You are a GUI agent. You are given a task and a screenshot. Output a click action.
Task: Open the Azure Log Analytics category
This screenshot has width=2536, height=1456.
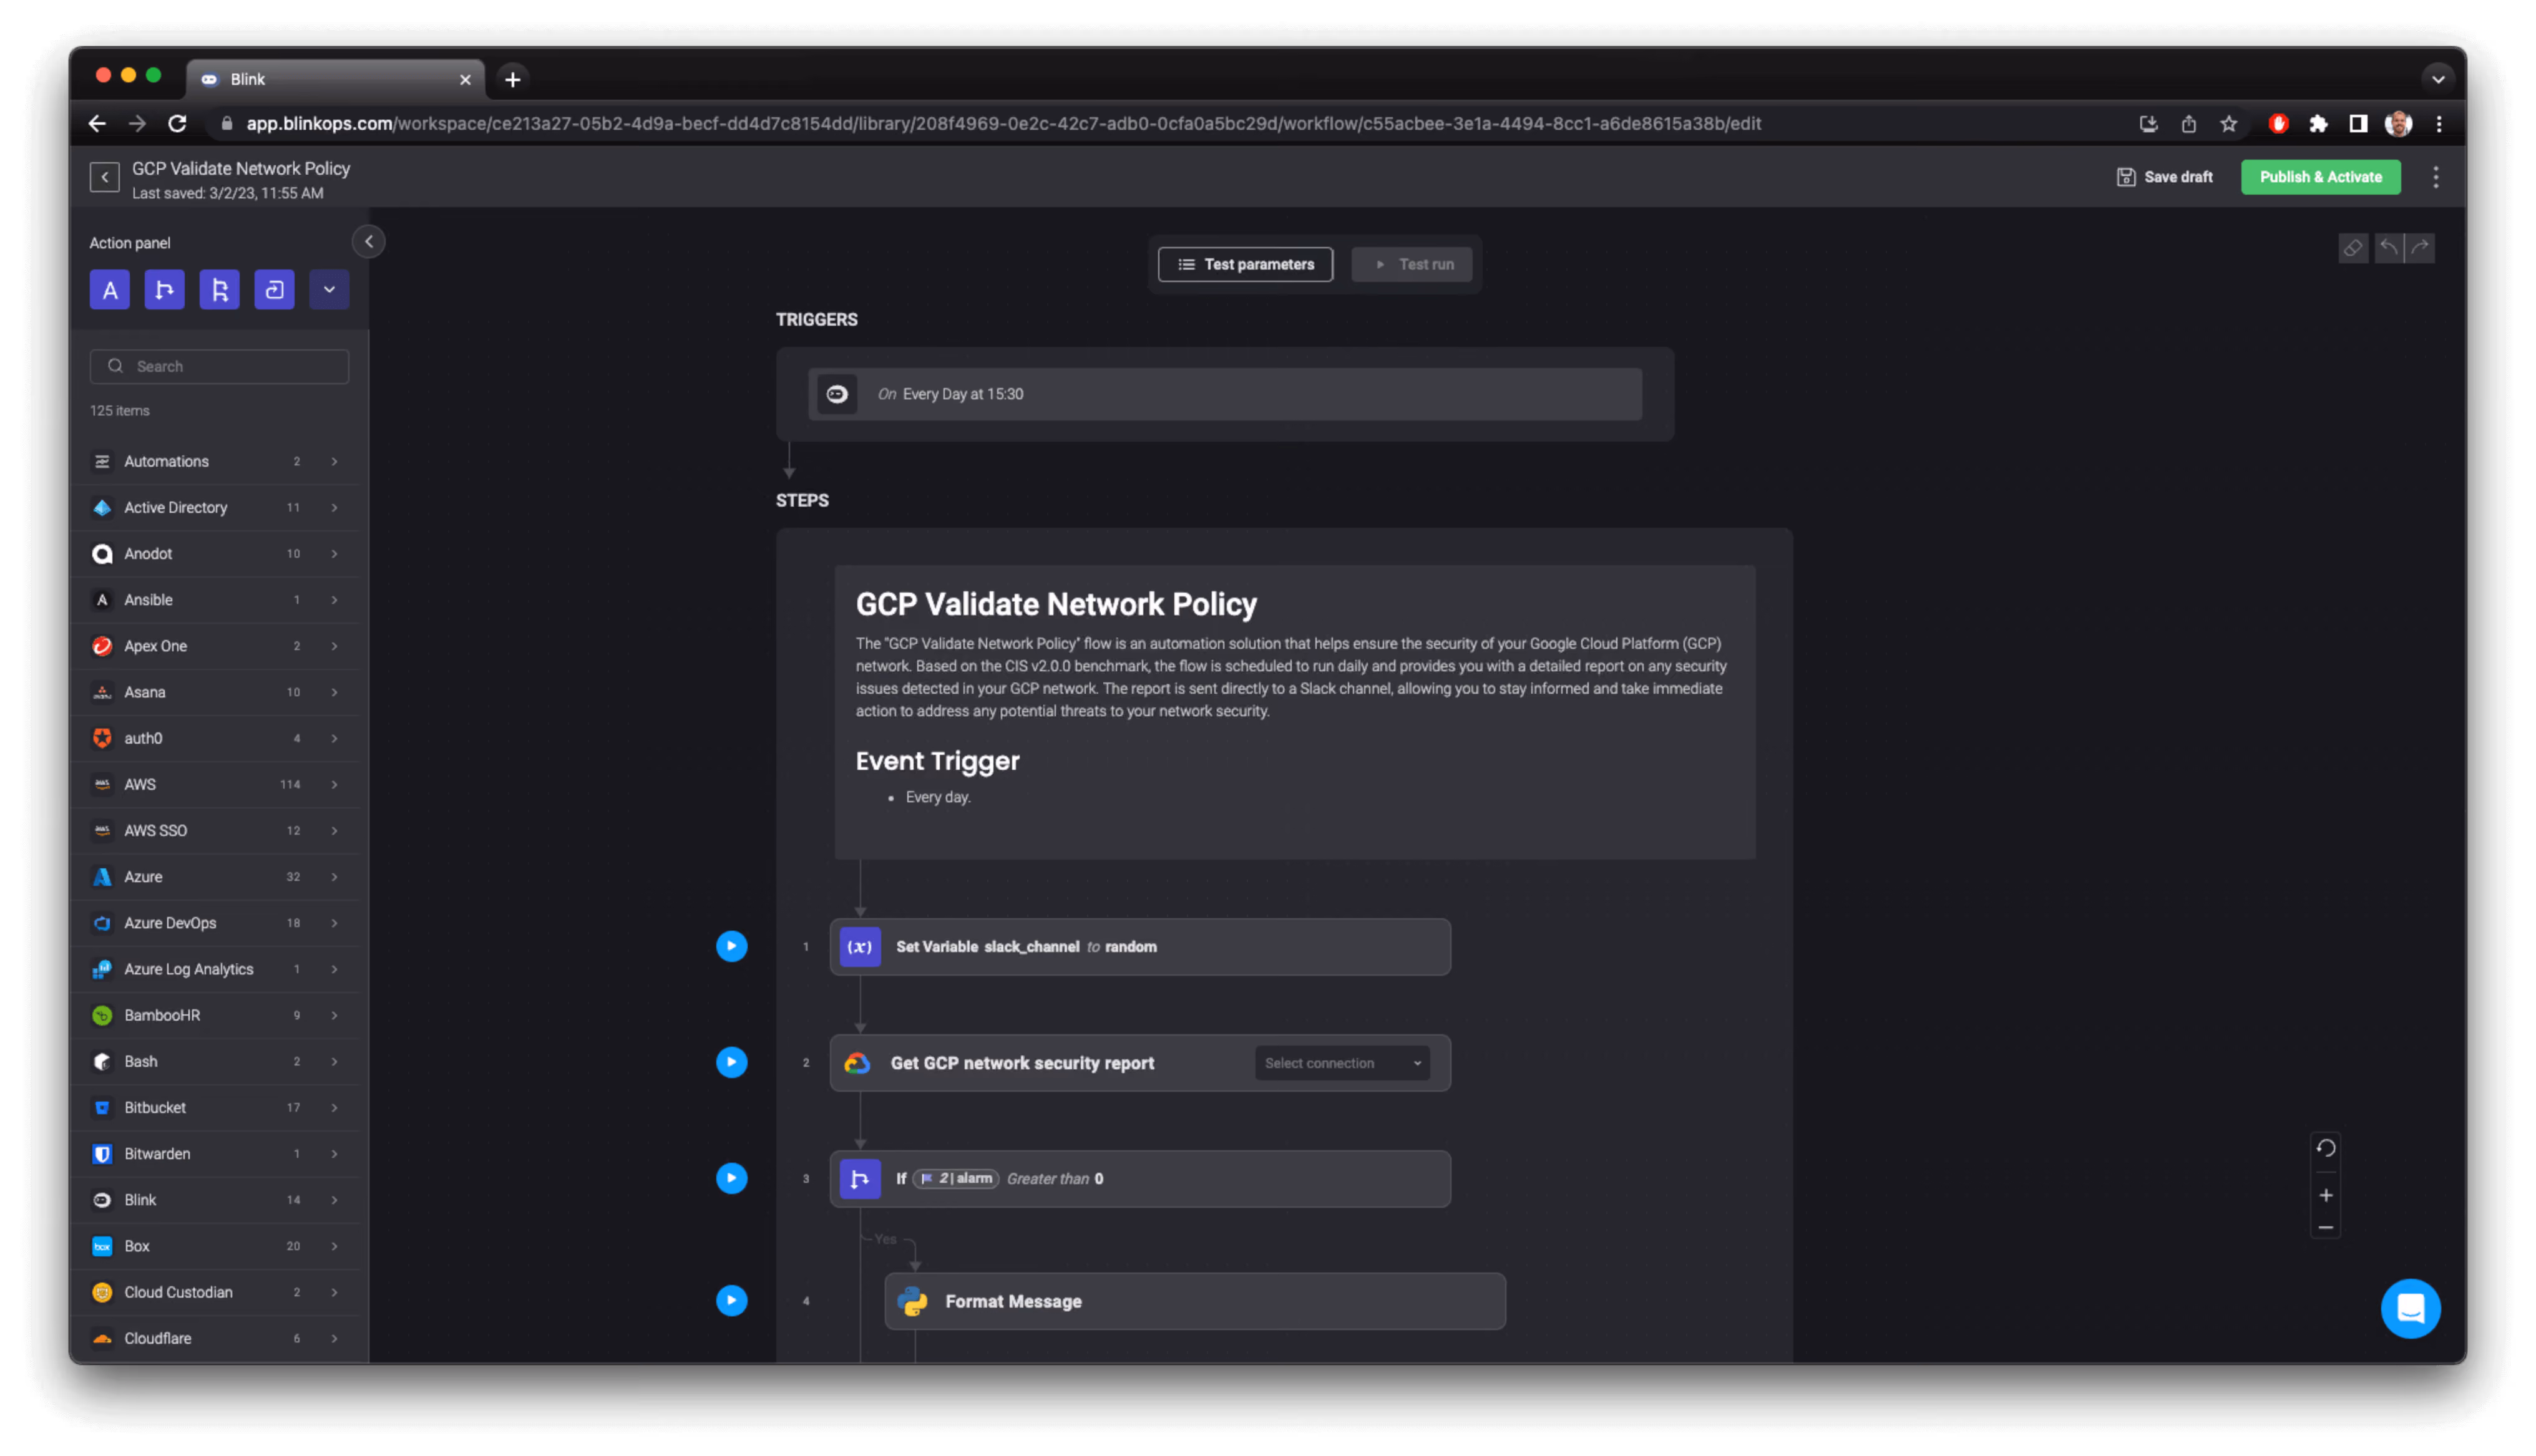tap(215, 969)
